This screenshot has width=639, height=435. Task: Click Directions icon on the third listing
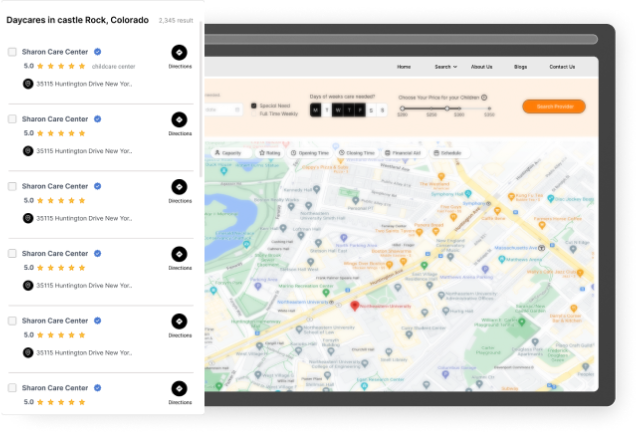(x=179, y=187)
